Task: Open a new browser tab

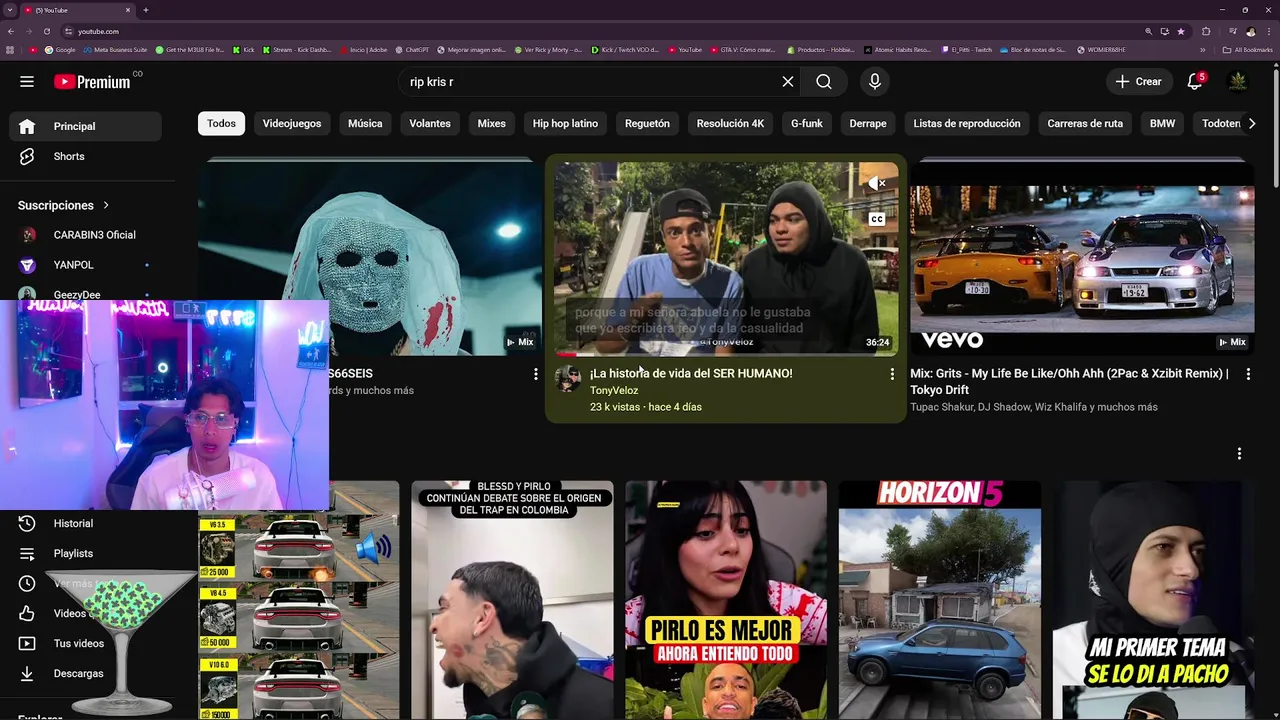Action: [146, 10]
